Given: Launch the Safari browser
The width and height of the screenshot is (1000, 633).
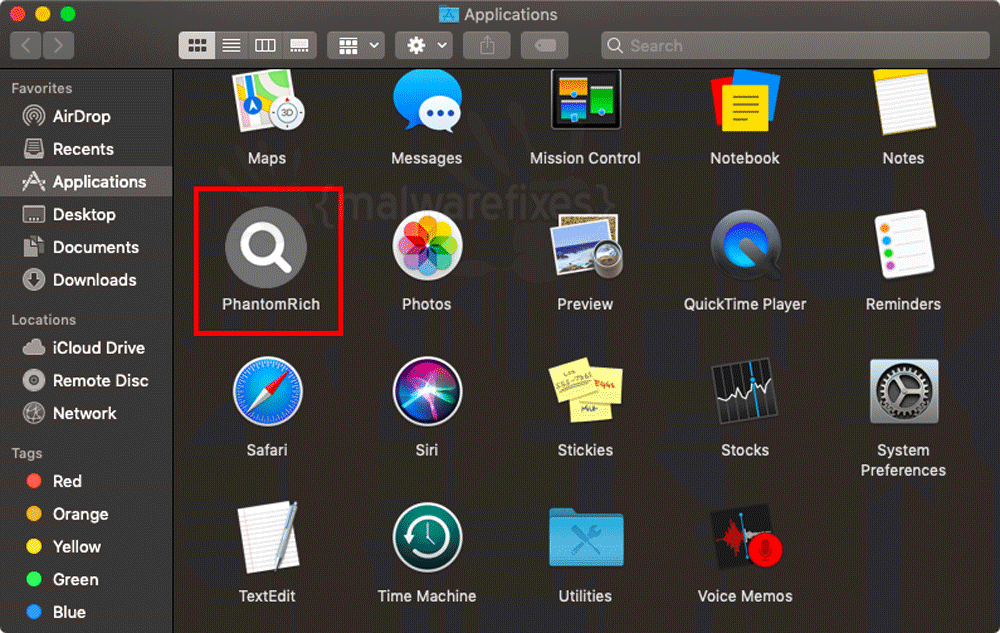Looking at the screenshot, I should [267, 391].
